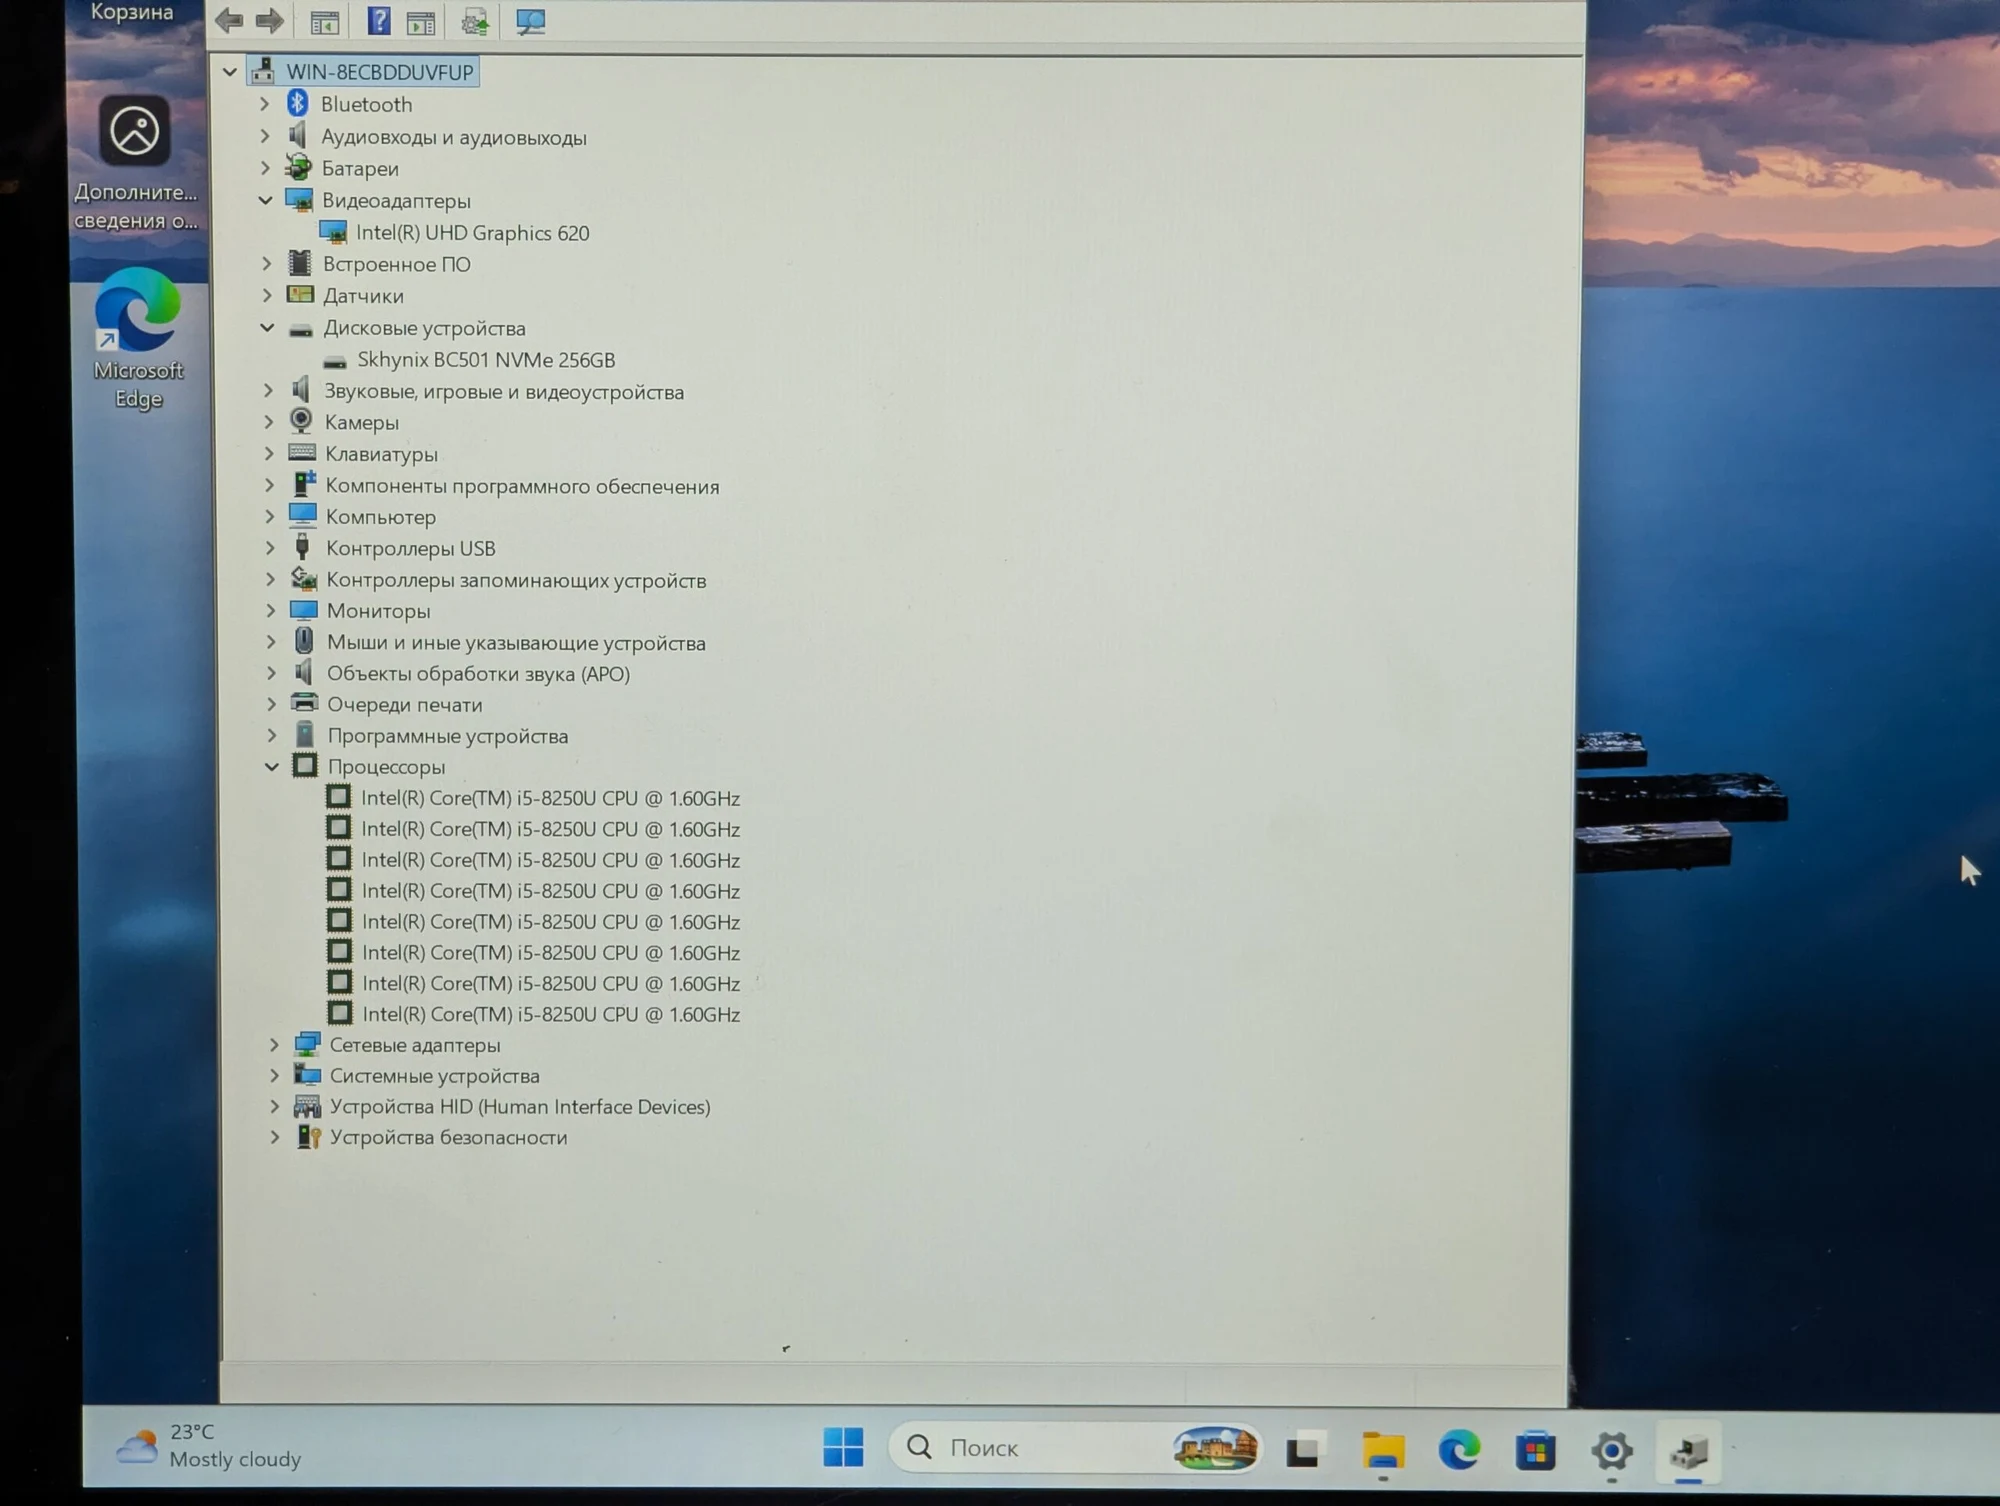This screenshot has height=1506, width=2000.
Task: Select Устройства HID (Human Interface Devices)
Action: (520, 1107)
